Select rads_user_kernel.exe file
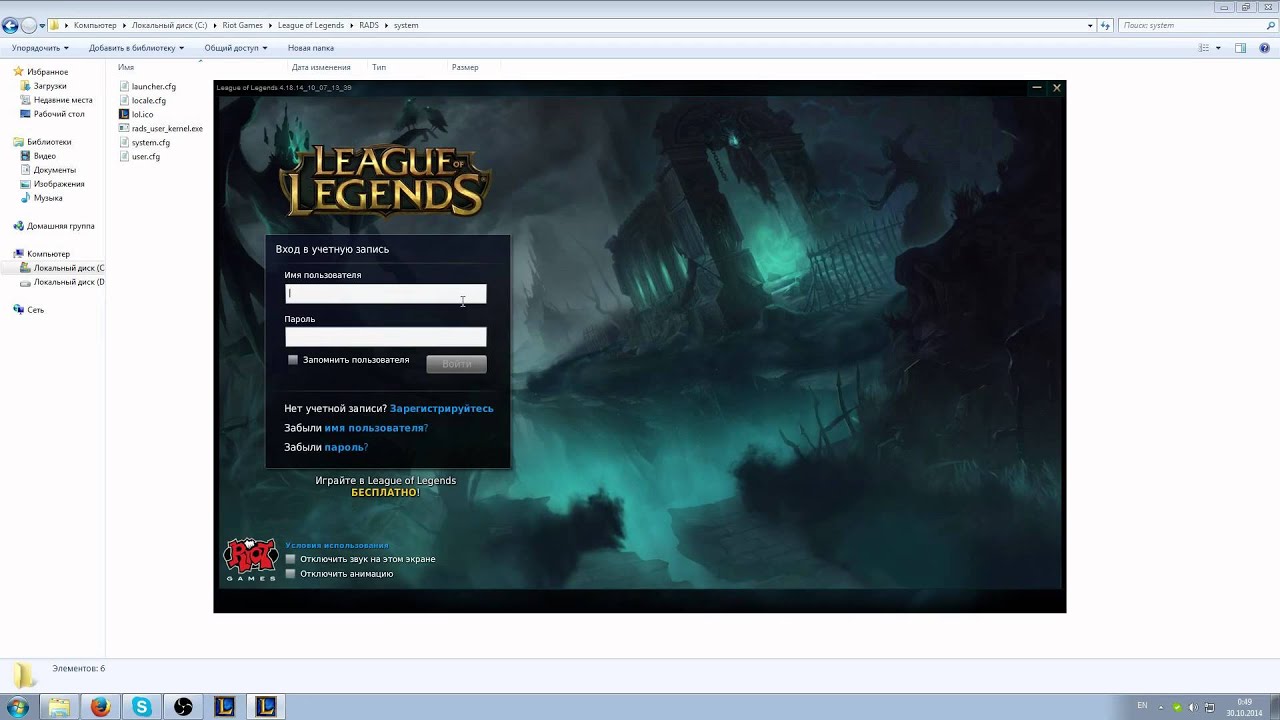Screen dimensions: 1280x720 161,128
